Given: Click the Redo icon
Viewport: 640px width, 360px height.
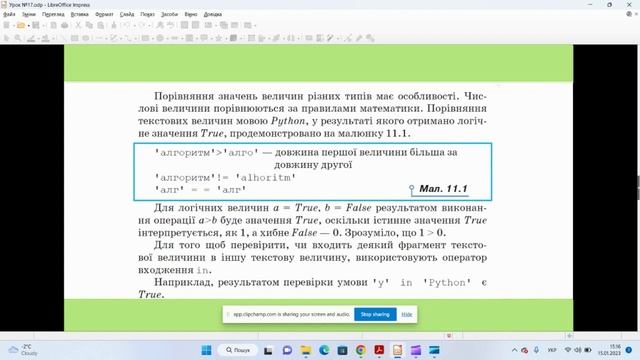Looking at the screenshot, I should pyautogui.click(x=141, y=25).
